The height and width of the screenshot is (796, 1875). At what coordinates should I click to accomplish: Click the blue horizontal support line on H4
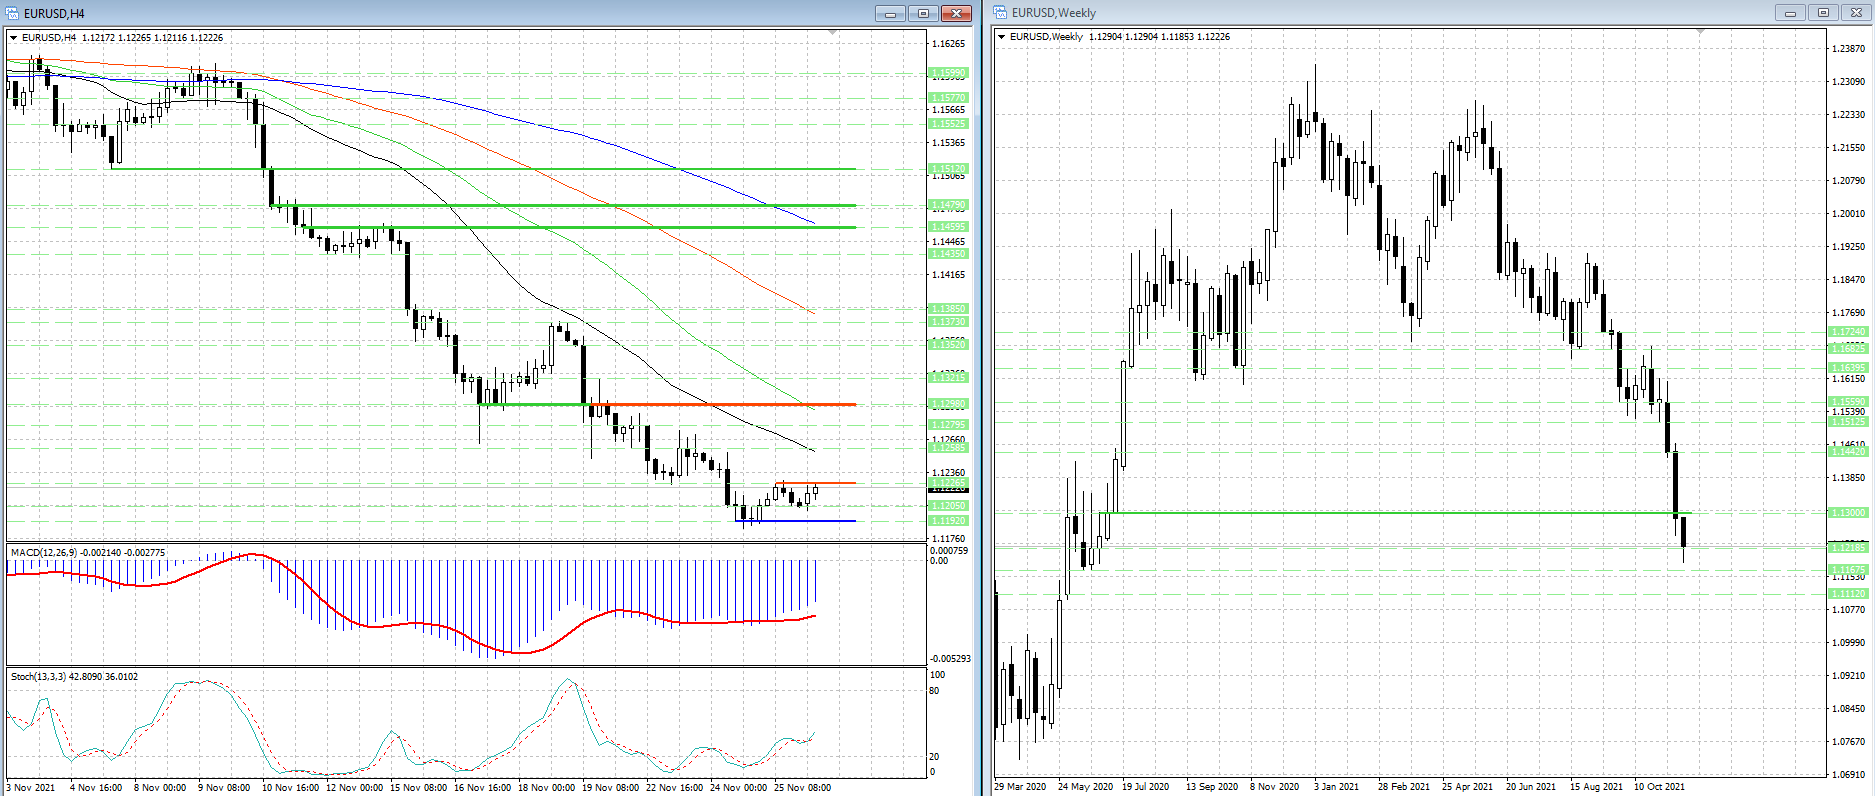tap(795, 521)
